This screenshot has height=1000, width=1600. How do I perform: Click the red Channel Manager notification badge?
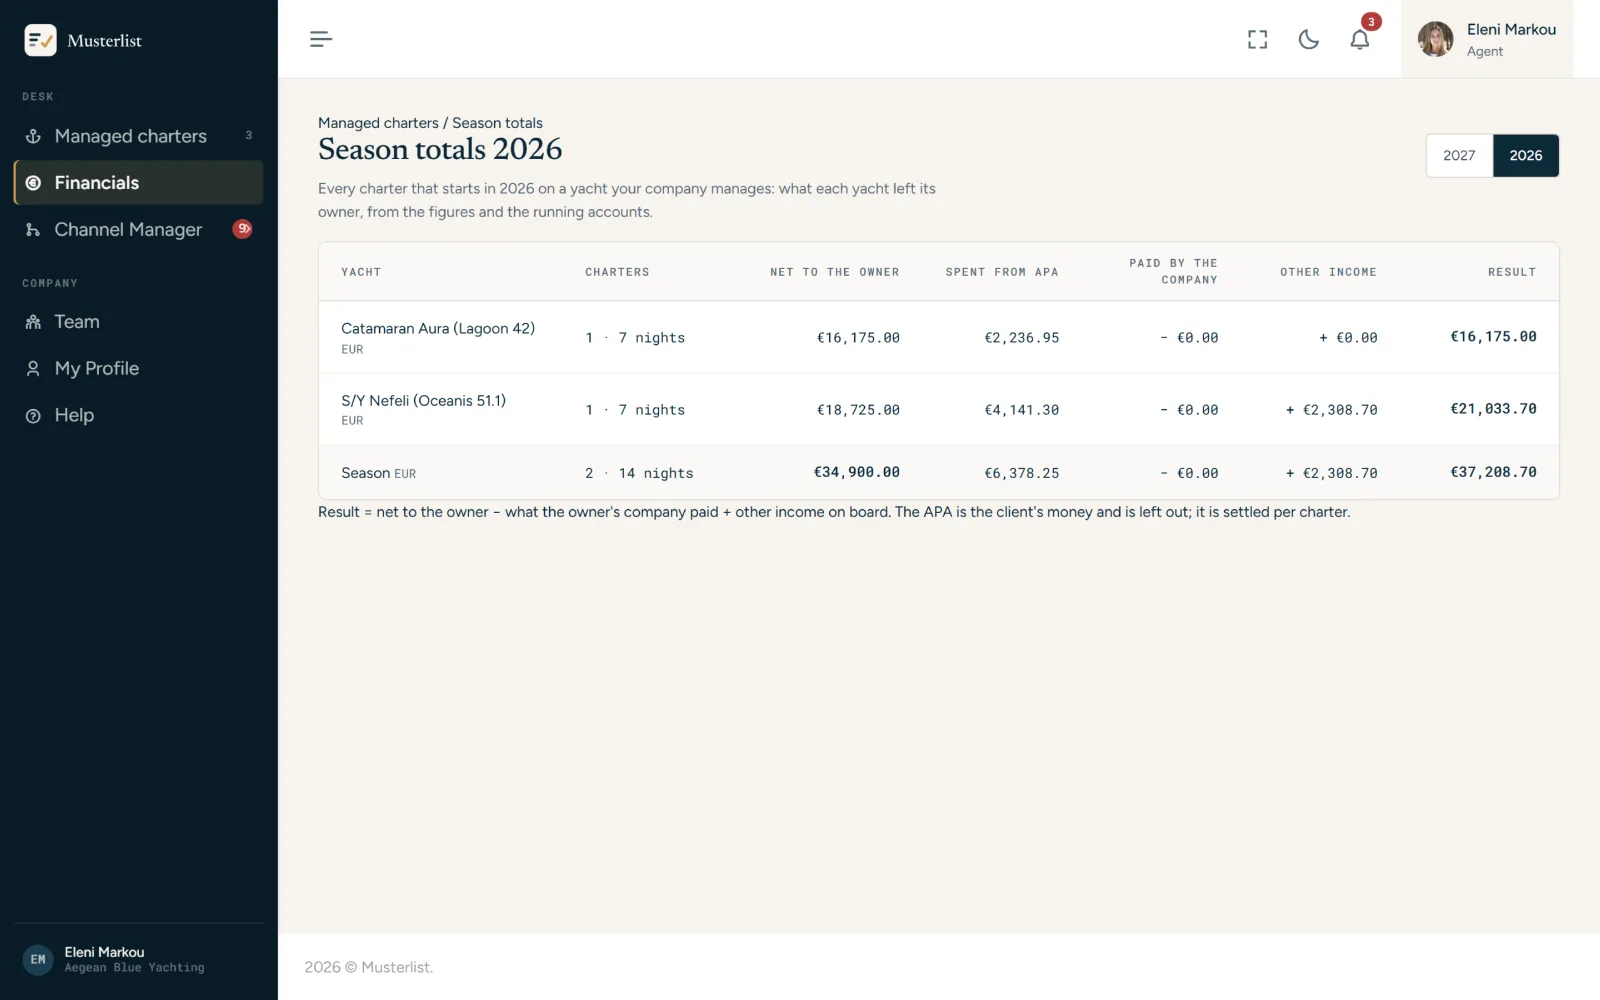(x=242, y=229)
